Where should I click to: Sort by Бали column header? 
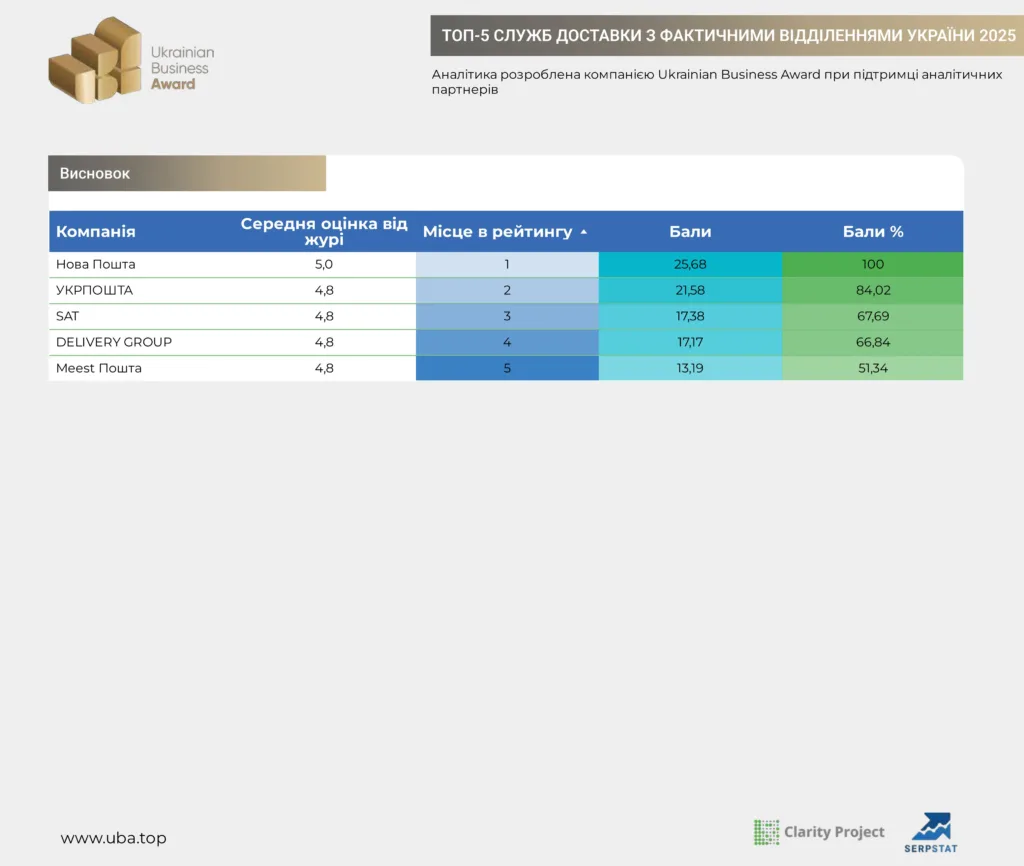point(690,231)
